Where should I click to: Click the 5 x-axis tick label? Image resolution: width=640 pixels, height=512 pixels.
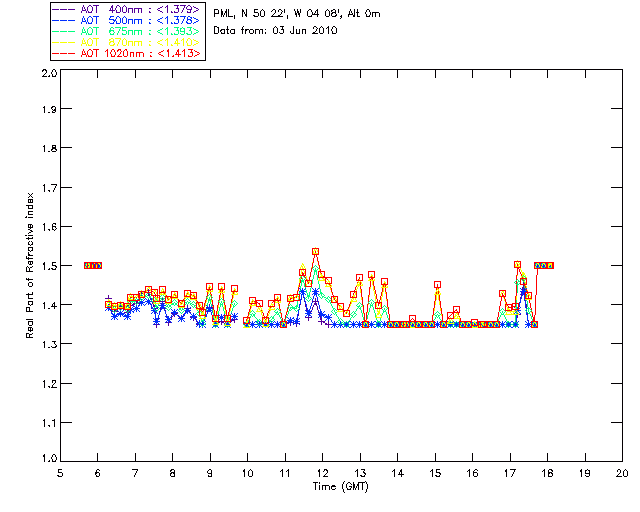[60, 473]
